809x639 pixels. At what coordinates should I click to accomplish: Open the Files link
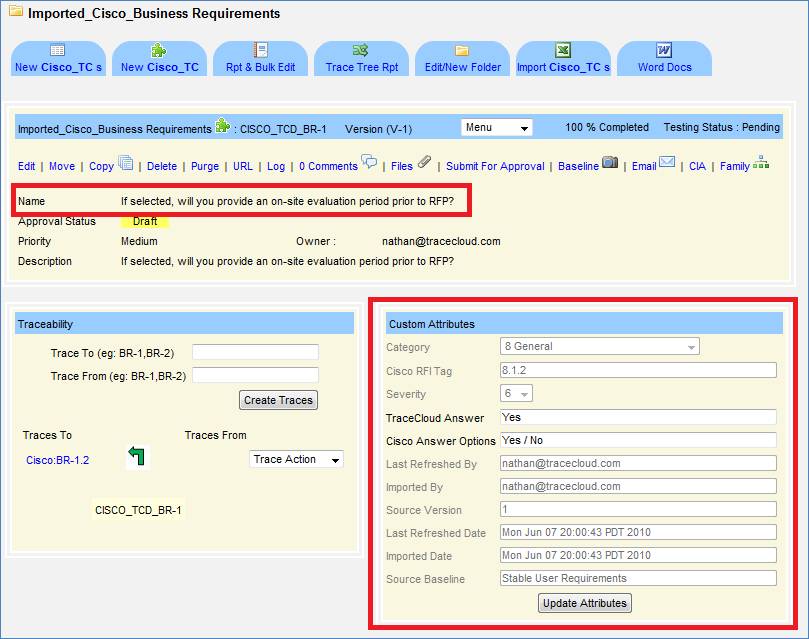[x=401, y=166]
